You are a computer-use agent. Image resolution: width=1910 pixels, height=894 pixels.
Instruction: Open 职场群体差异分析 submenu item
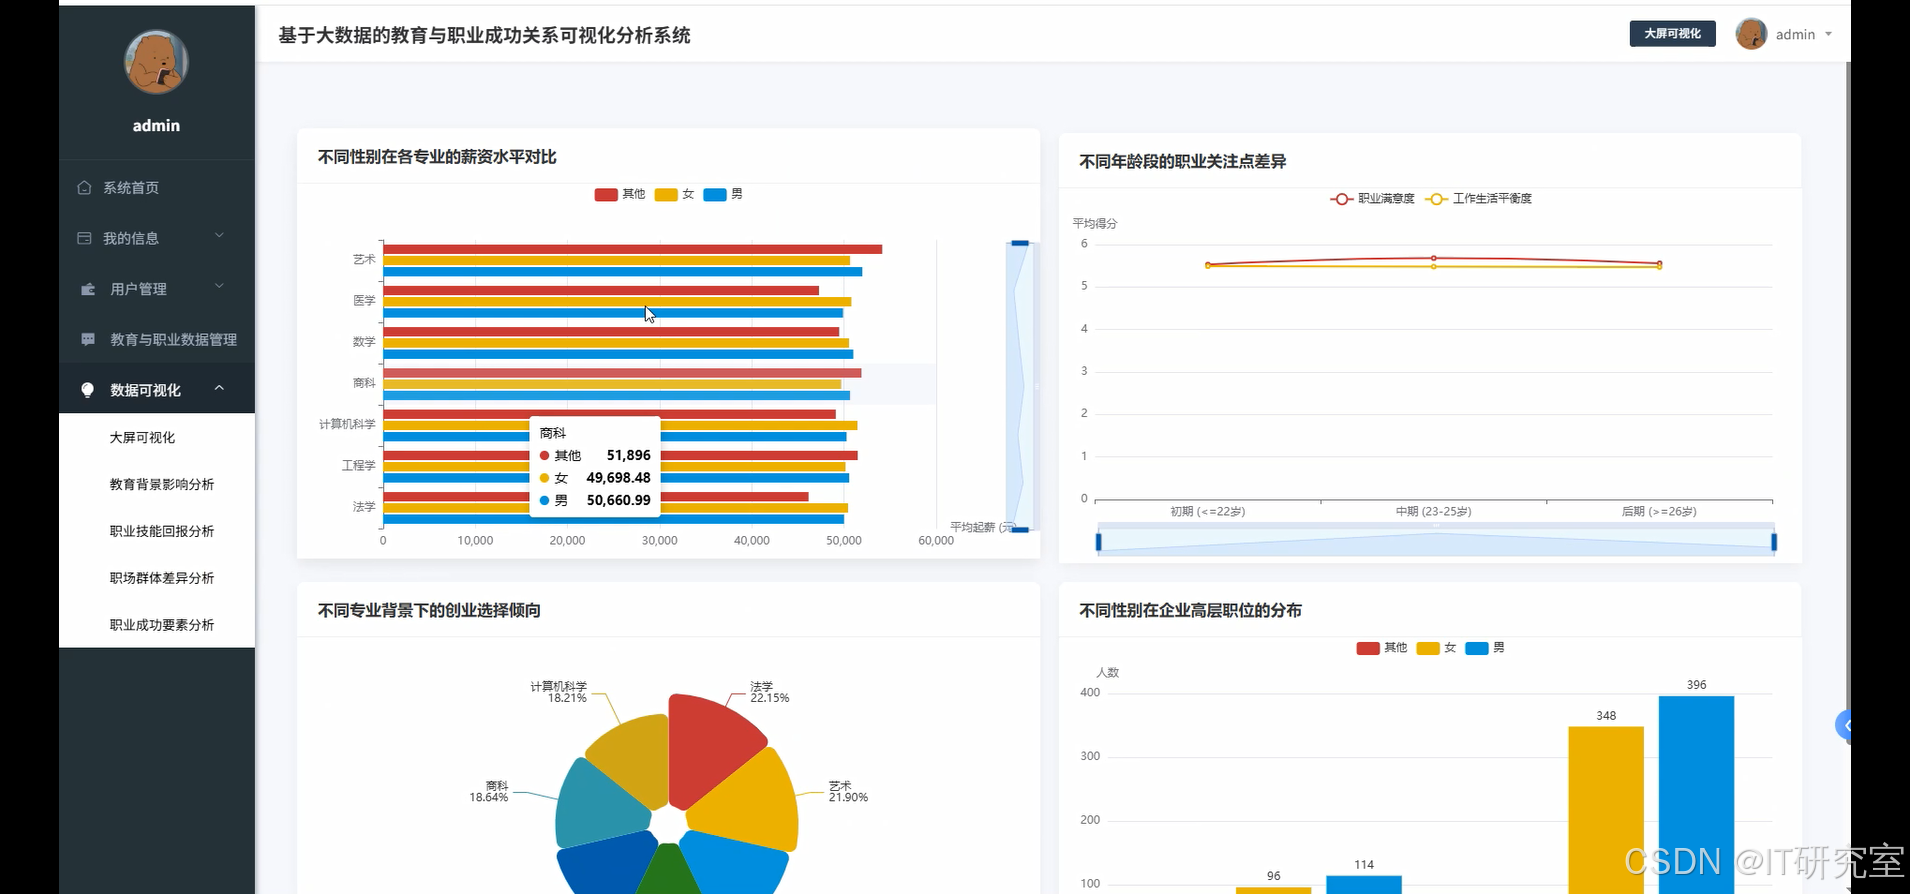[162, 578]
